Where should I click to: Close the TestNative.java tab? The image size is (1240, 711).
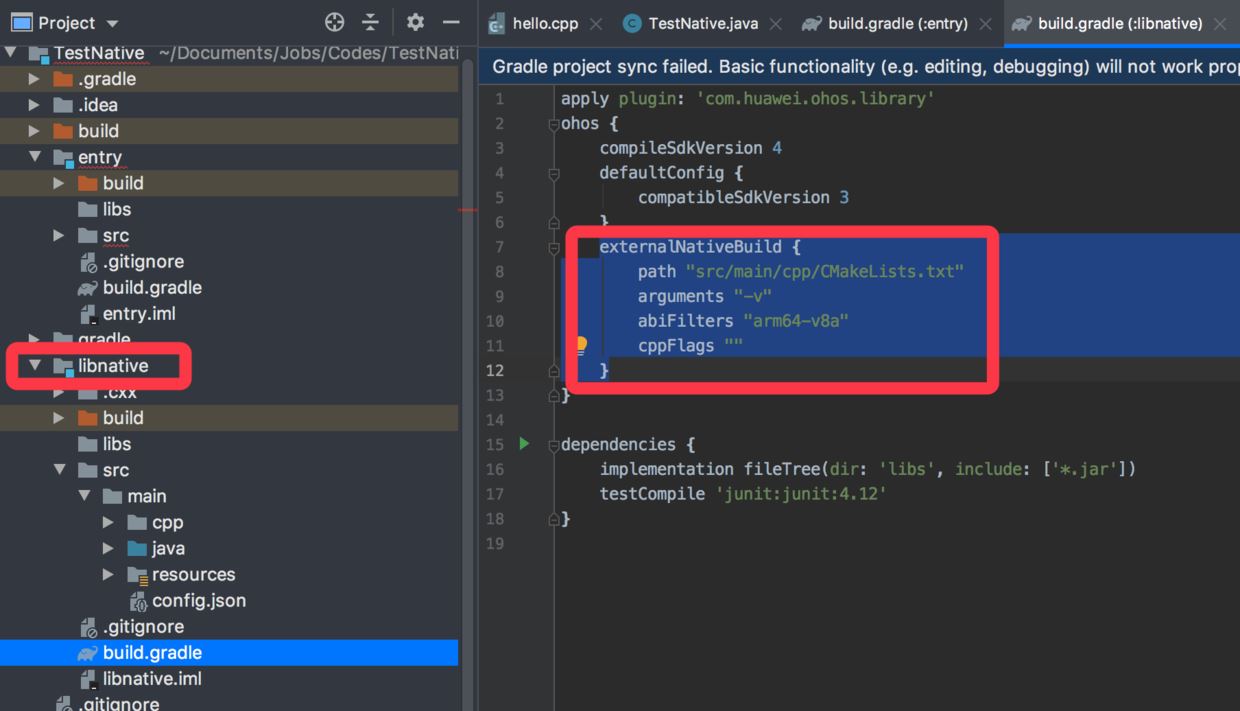[x=776, y=24]
